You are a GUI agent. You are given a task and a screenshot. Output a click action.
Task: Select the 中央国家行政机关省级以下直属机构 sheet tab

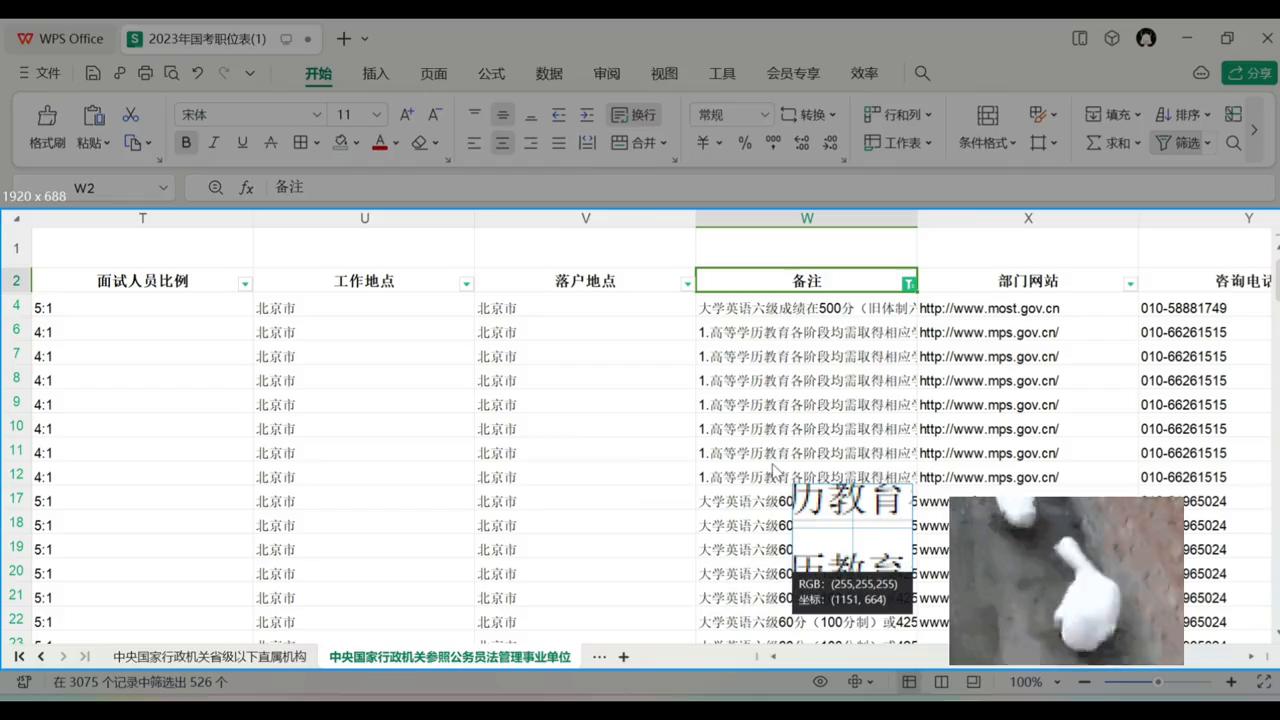pyautogui.click(x=209, y=657)
